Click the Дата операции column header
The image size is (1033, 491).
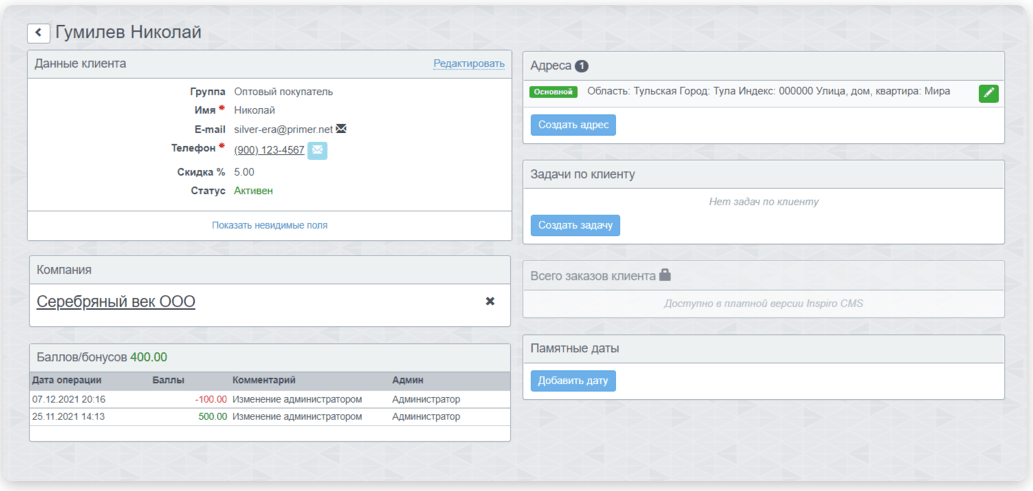click(66, 380)
